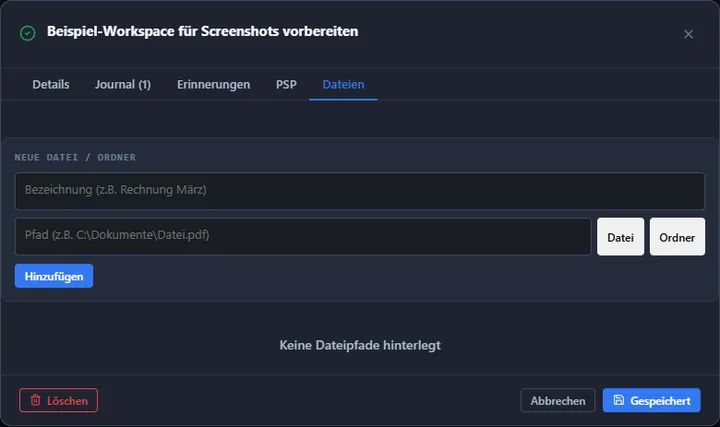Delete the task with Löschen

pos(58,400)
